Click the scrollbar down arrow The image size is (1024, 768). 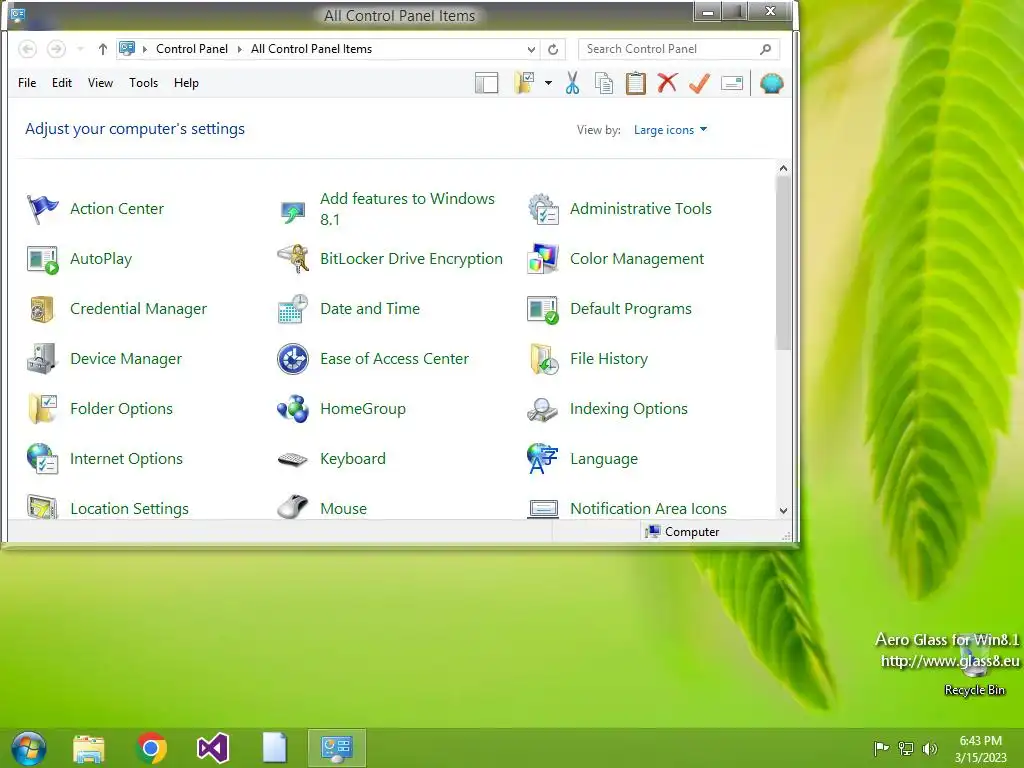784,511
